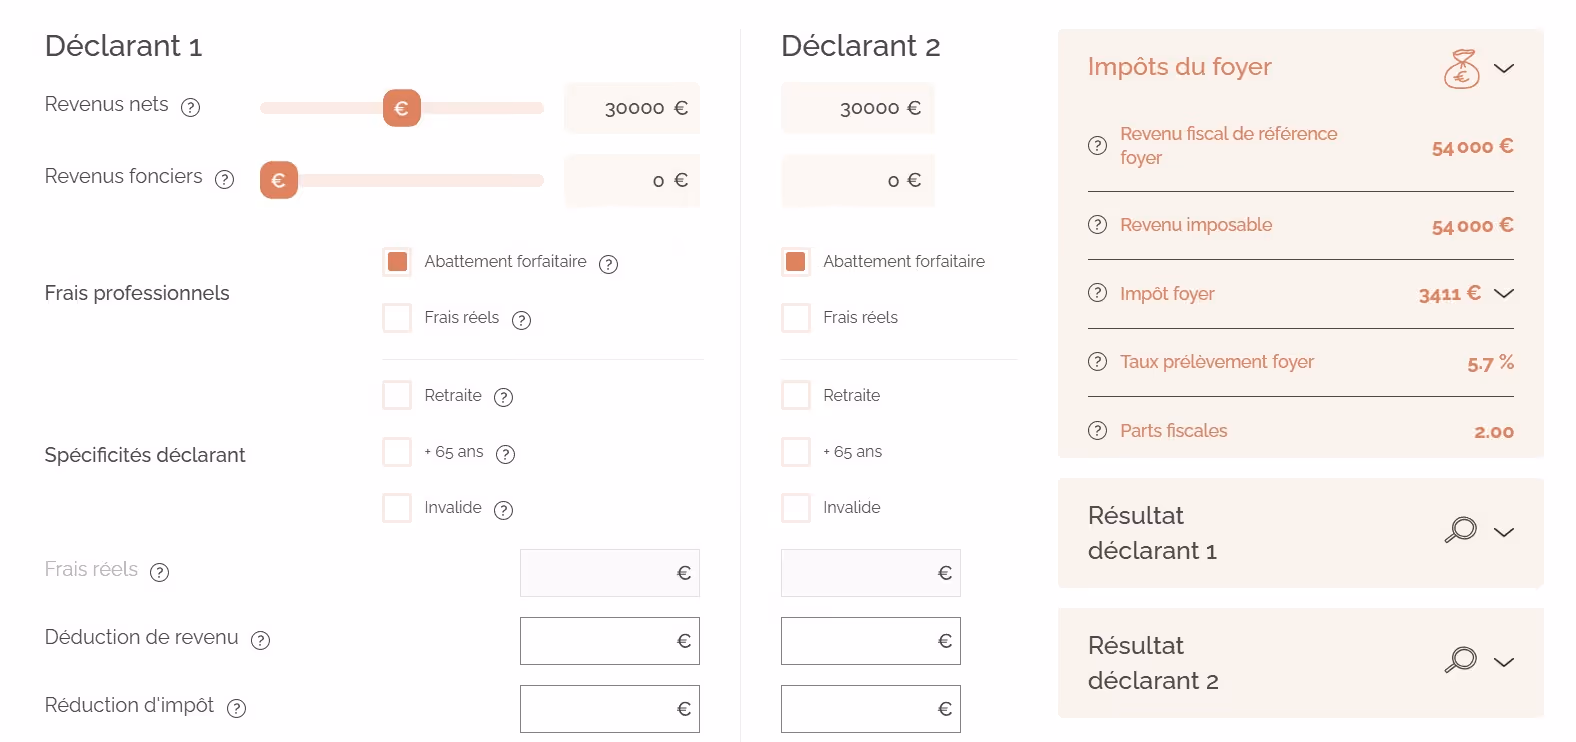Focus Déclarant 1 Déduction de revenu field
This screenshot has width=1576, height=742.
pyautogui.click(x=610, y=641)
